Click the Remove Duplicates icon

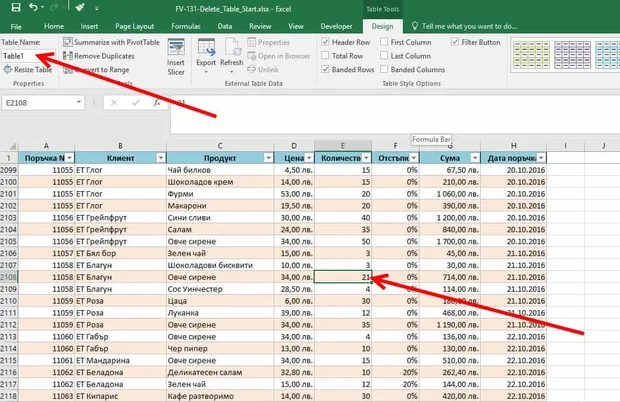pos(68,56)
